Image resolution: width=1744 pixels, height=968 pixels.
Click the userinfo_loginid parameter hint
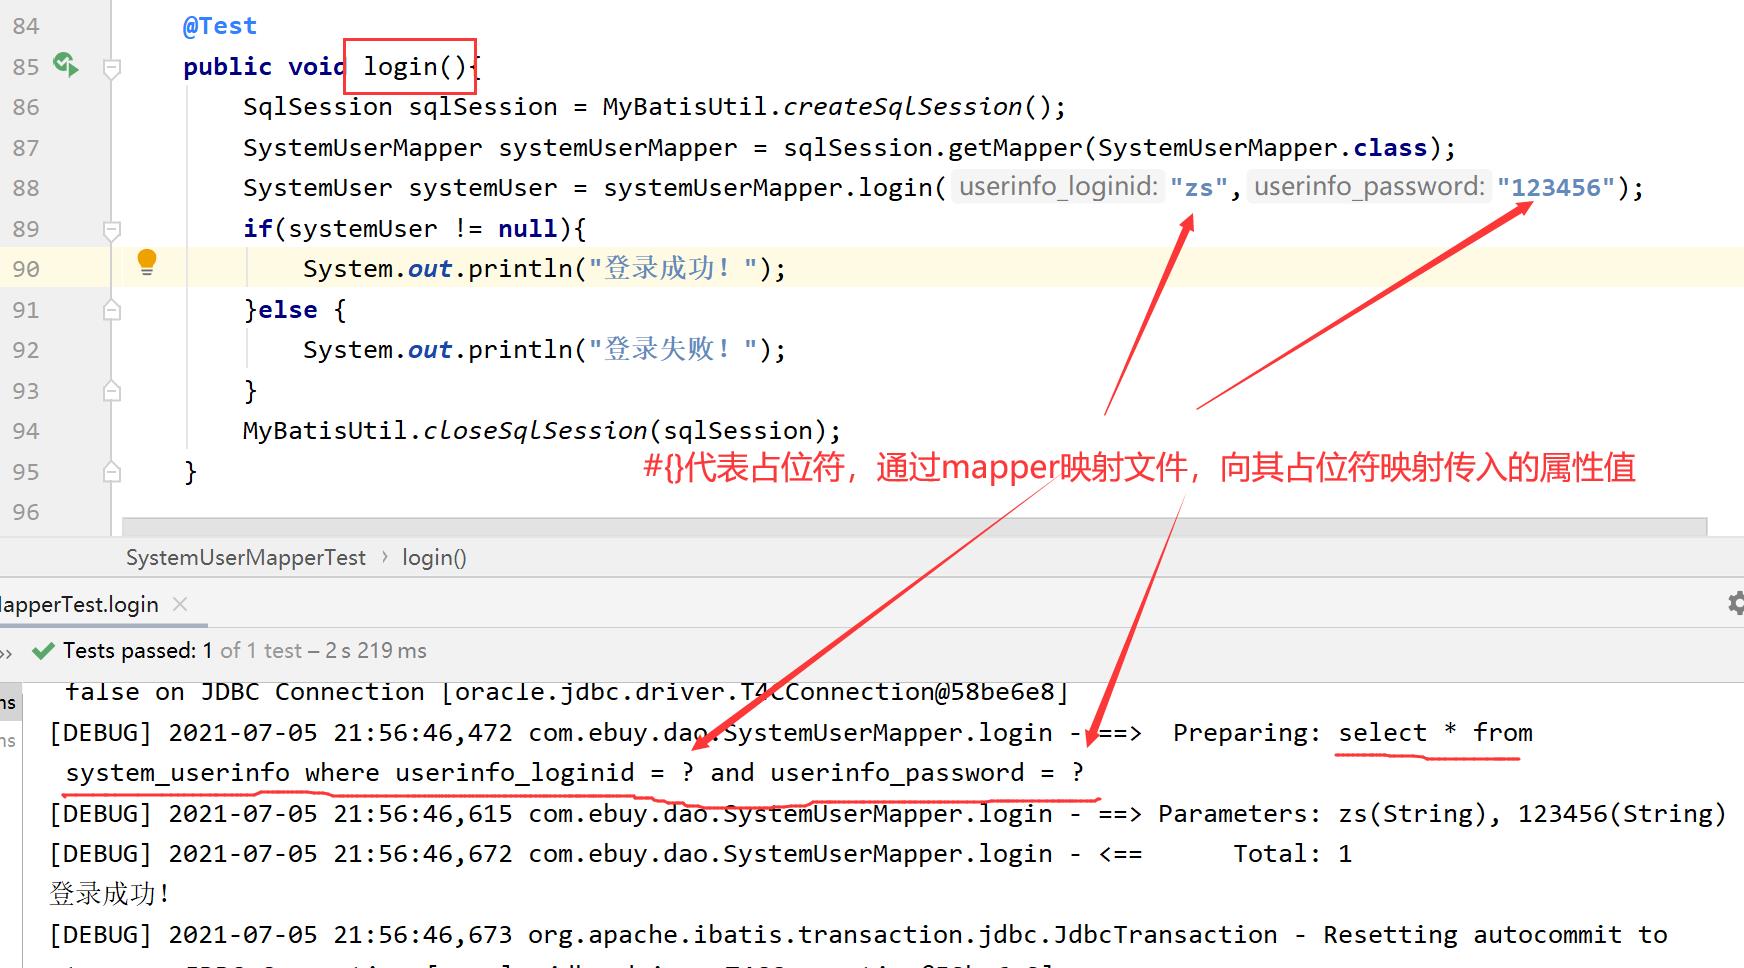[x=1058, y=187]
